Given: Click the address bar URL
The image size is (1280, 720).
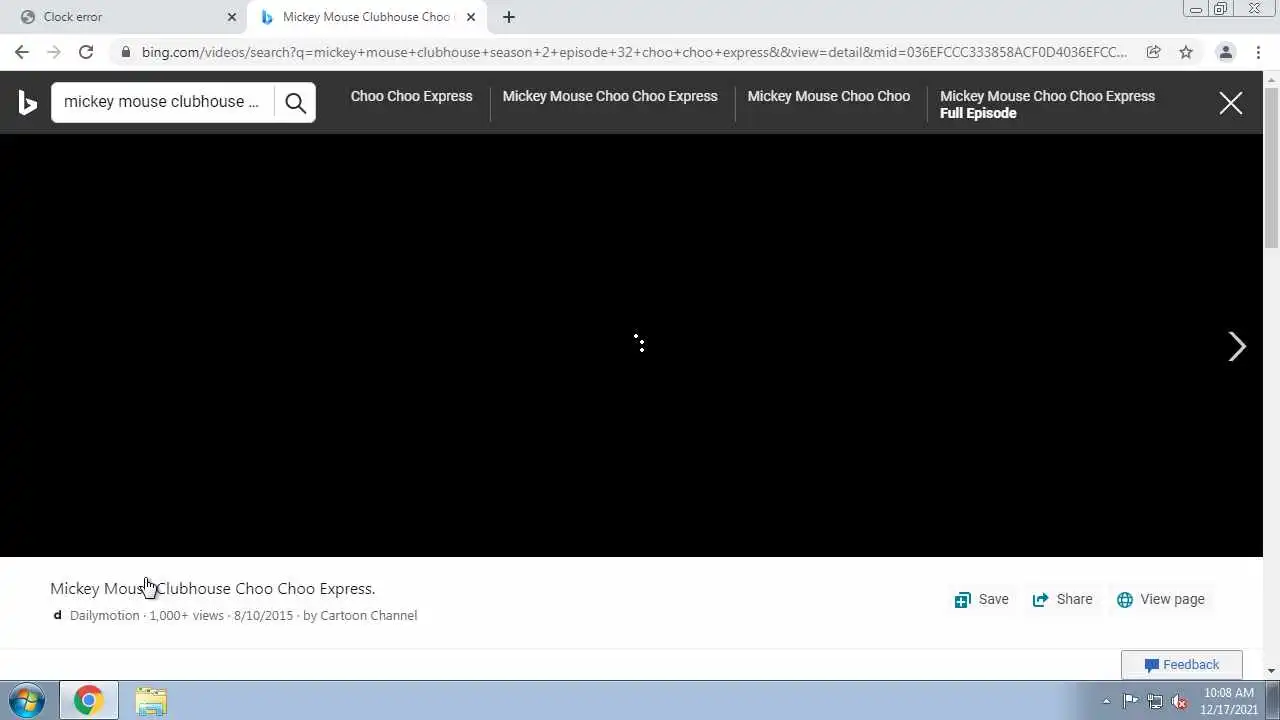Looking at the screenshot, I should click(634, 52).
